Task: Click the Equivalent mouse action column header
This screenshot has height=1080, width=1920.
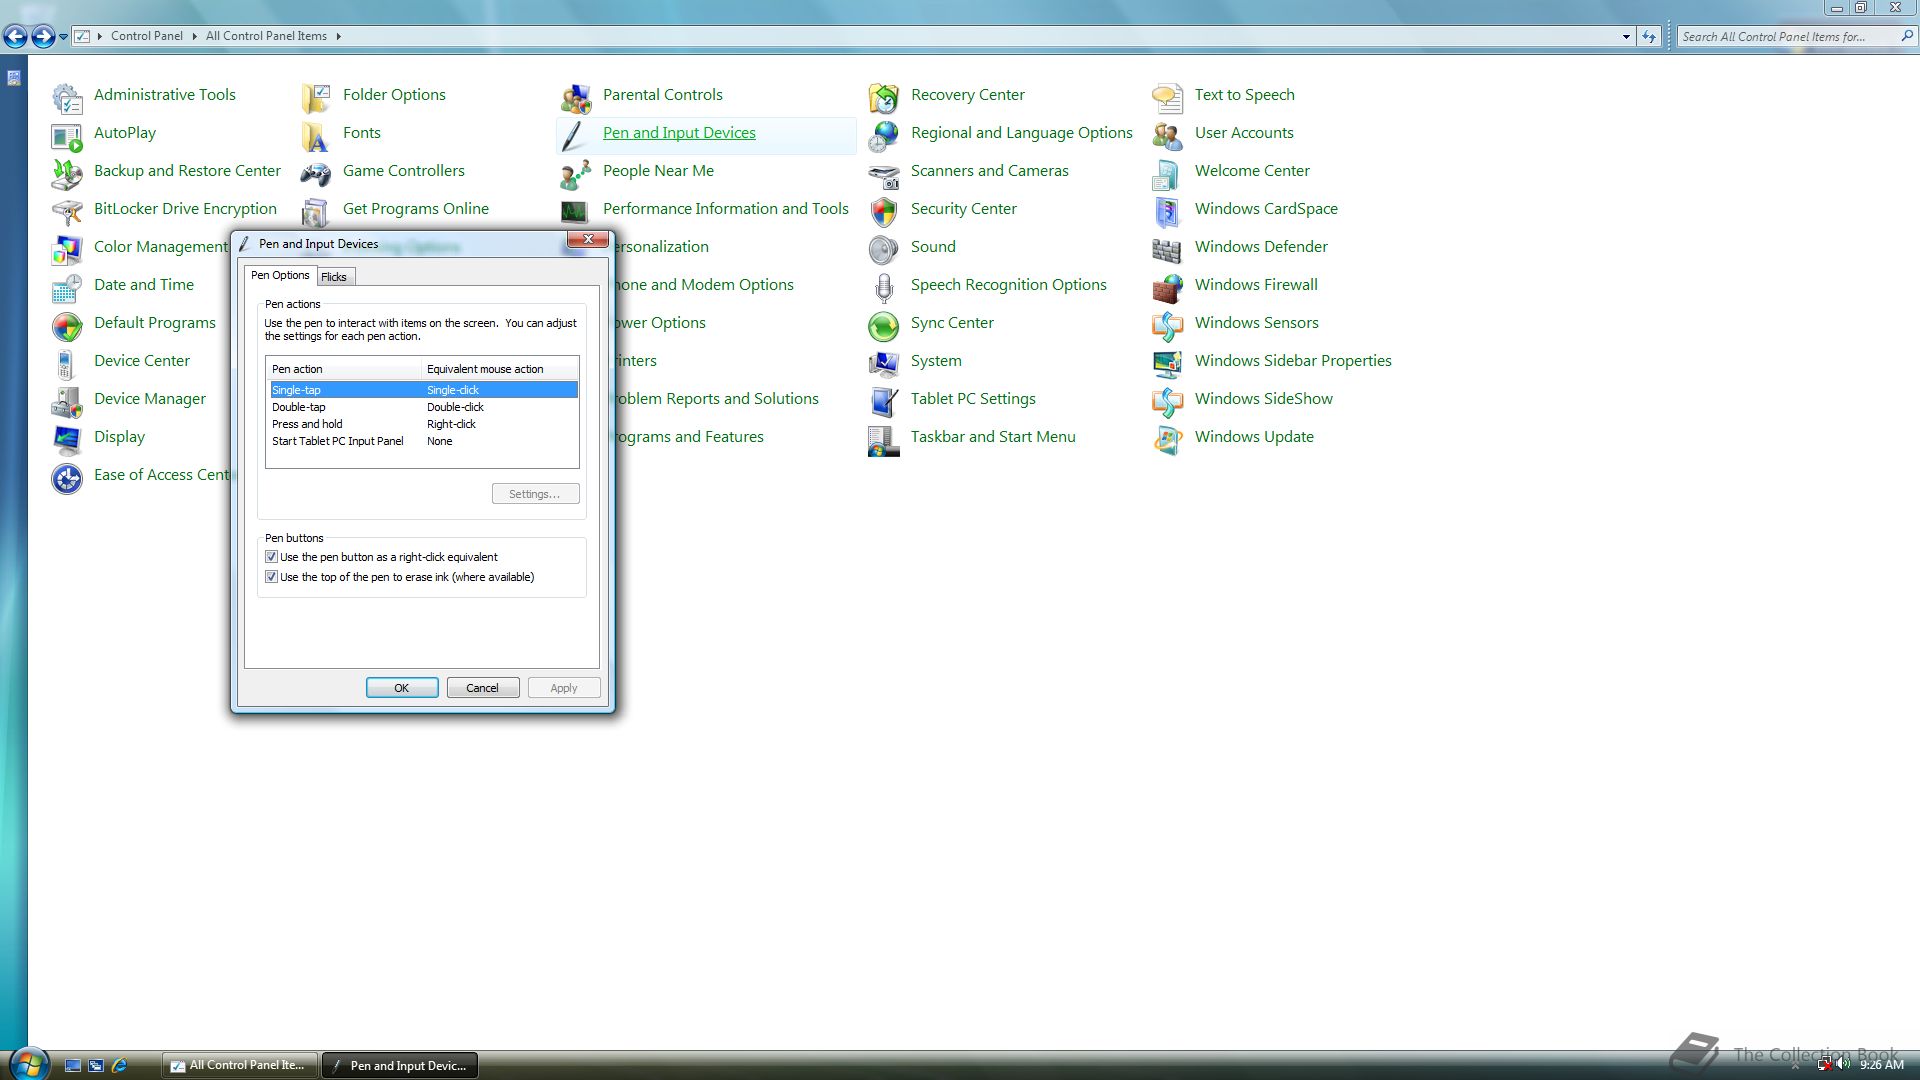Action: point(500,369)
